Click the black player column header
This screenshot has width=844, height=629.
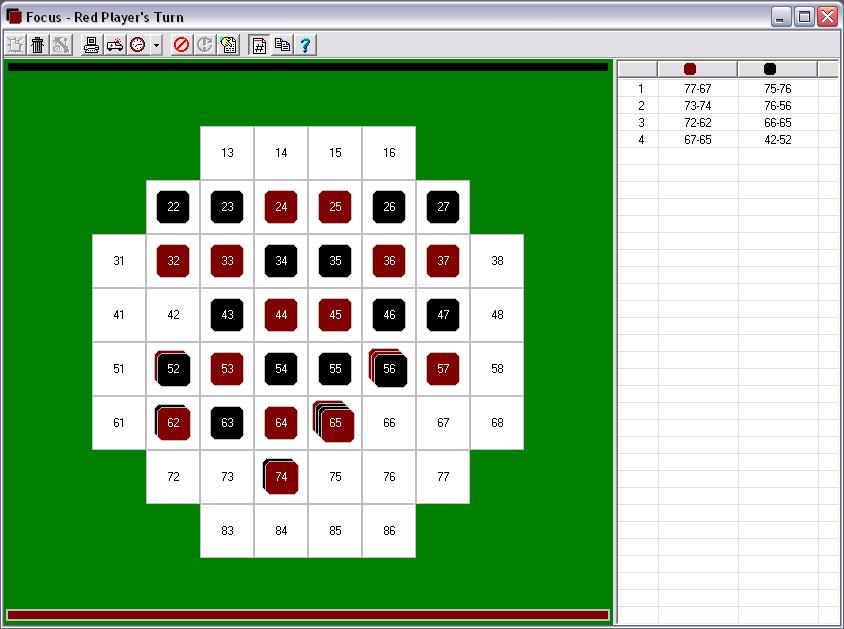point(778,69)
